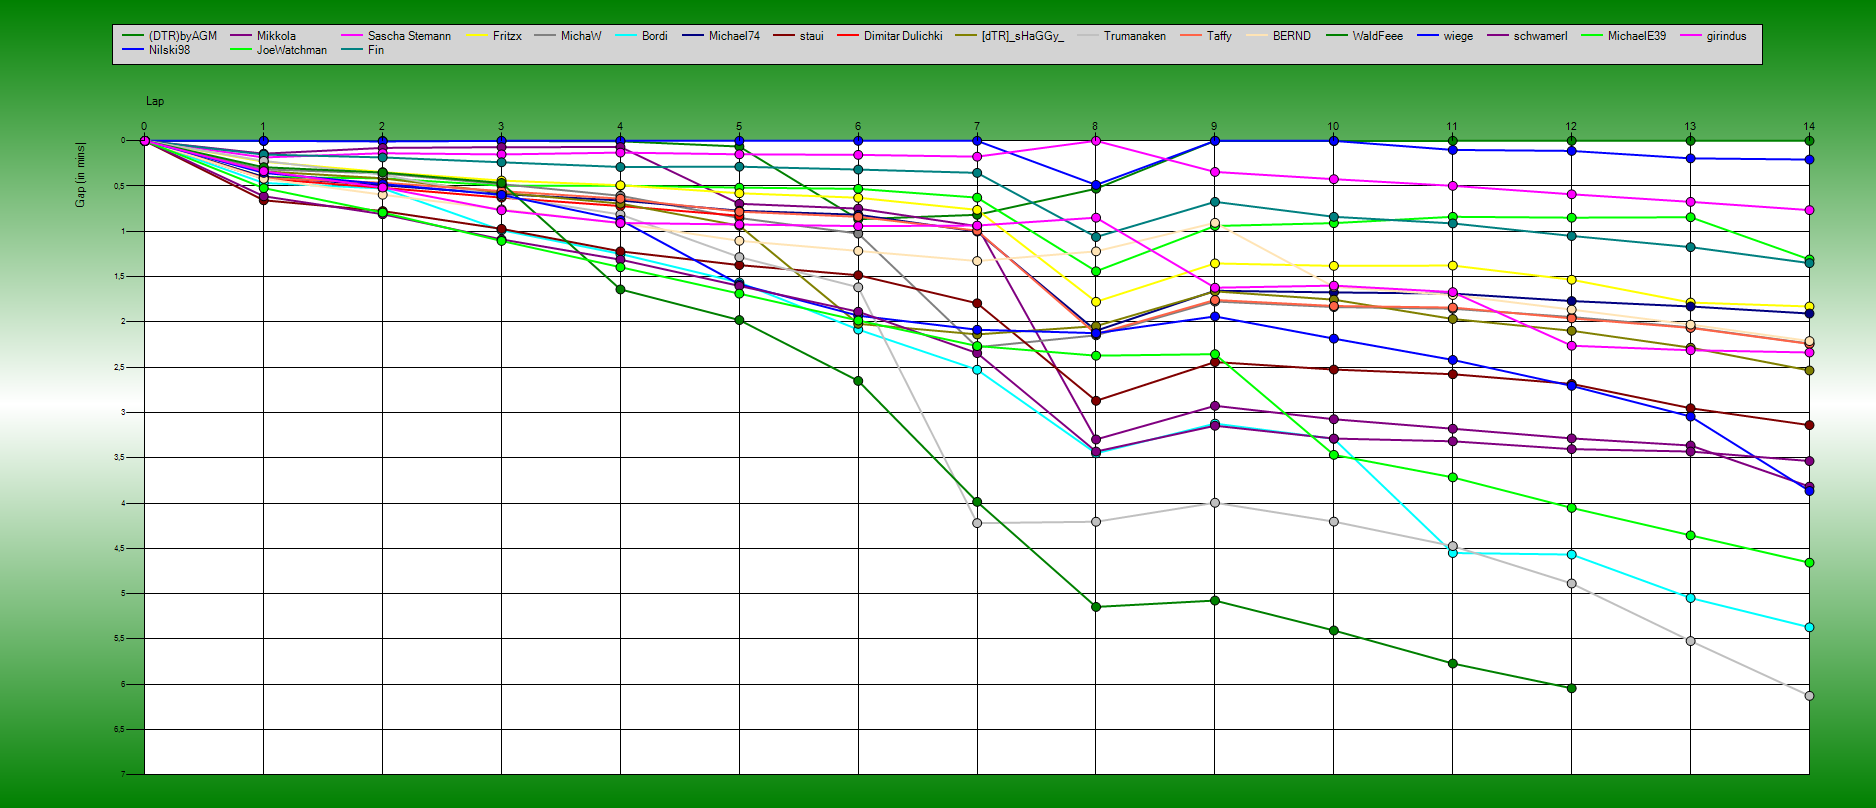The image size is (1876, 808).
Task: Select the Bordi driver legend label
Action: coord(654,36)
